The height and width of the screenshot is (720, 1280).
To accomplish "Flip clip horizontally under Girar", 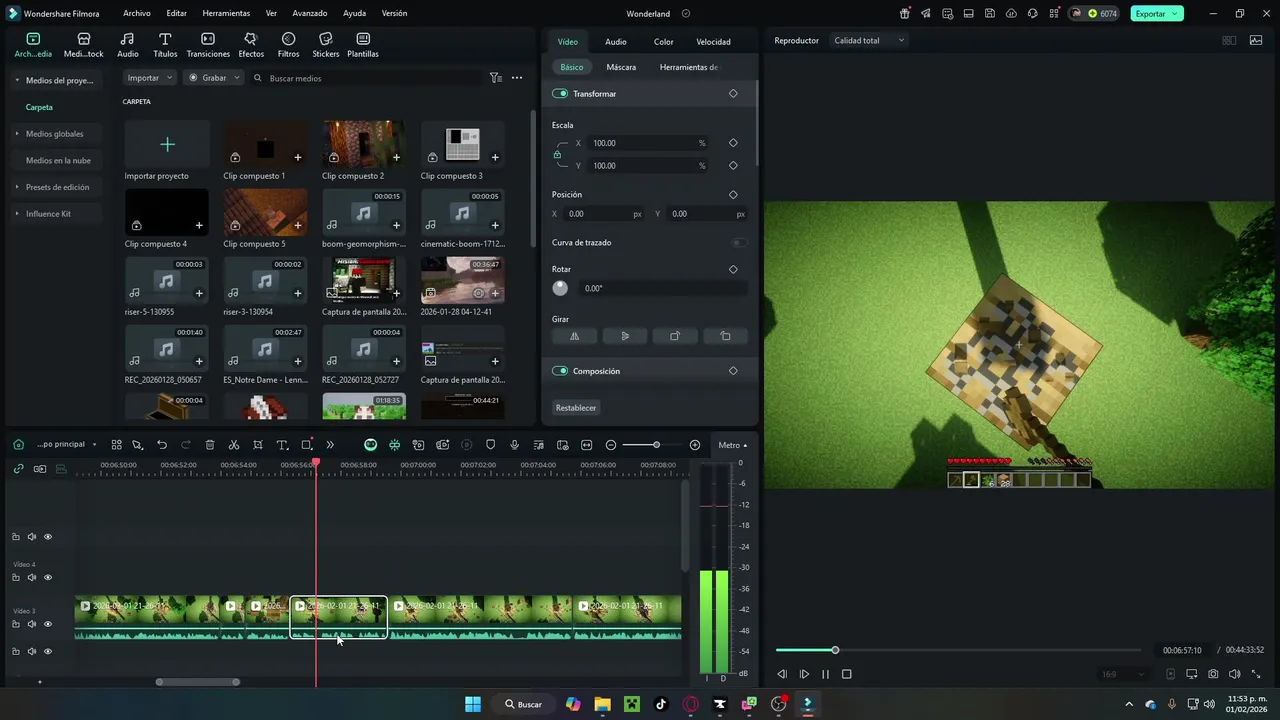I will [574, 336].
